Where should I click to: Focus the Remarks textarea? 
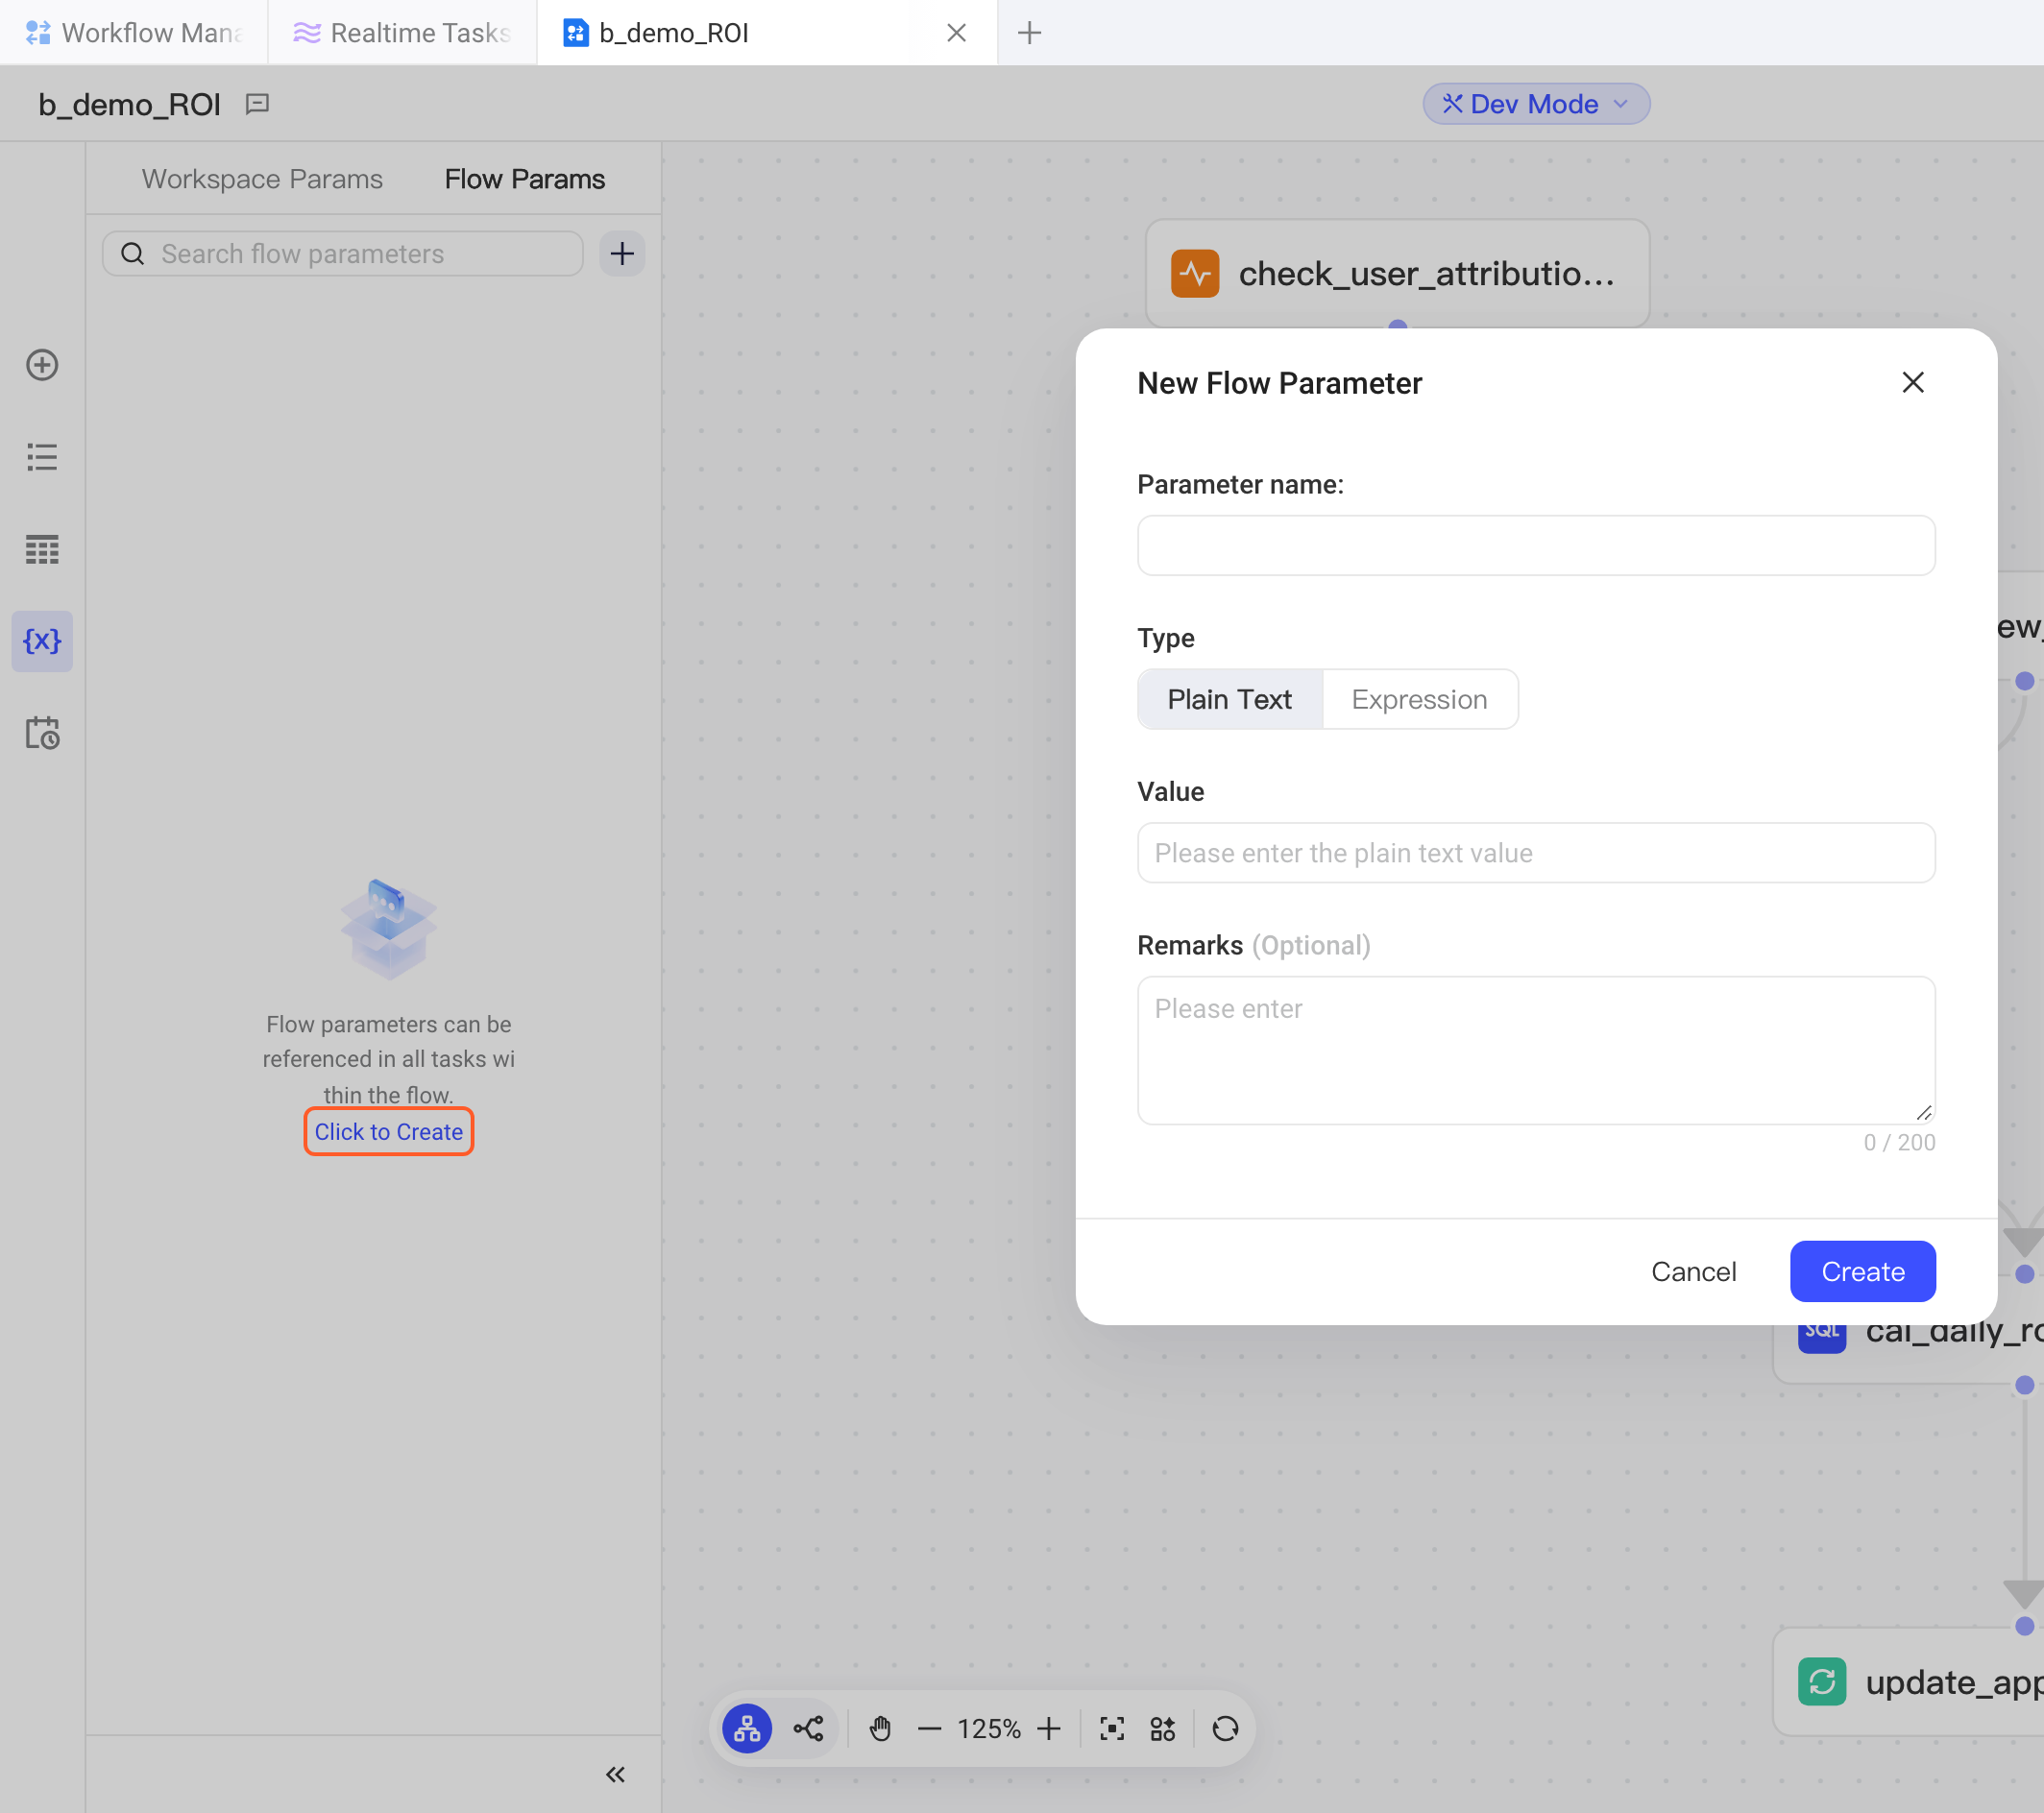(1536, 1050)
